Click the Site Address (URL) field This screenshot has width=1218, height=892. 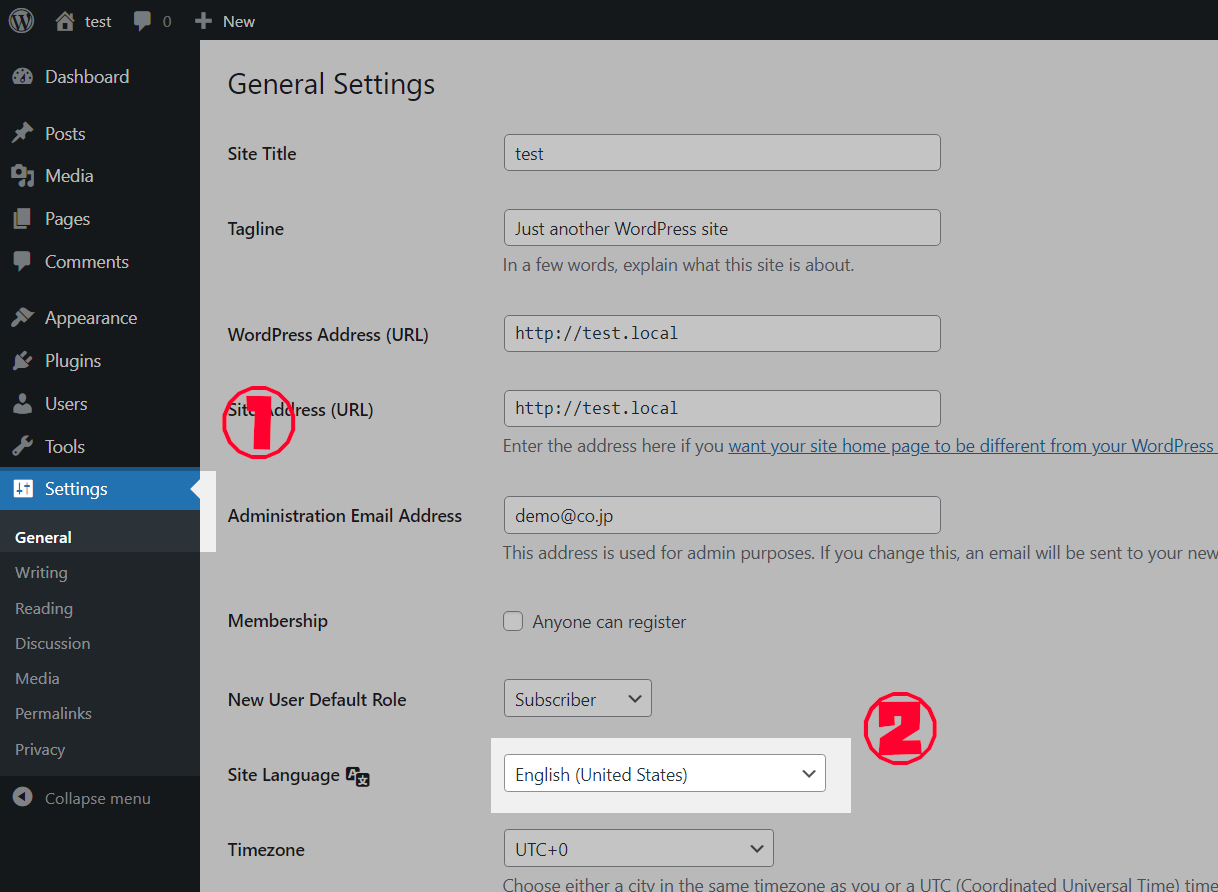pyautogui.click(x=722, y=408)
